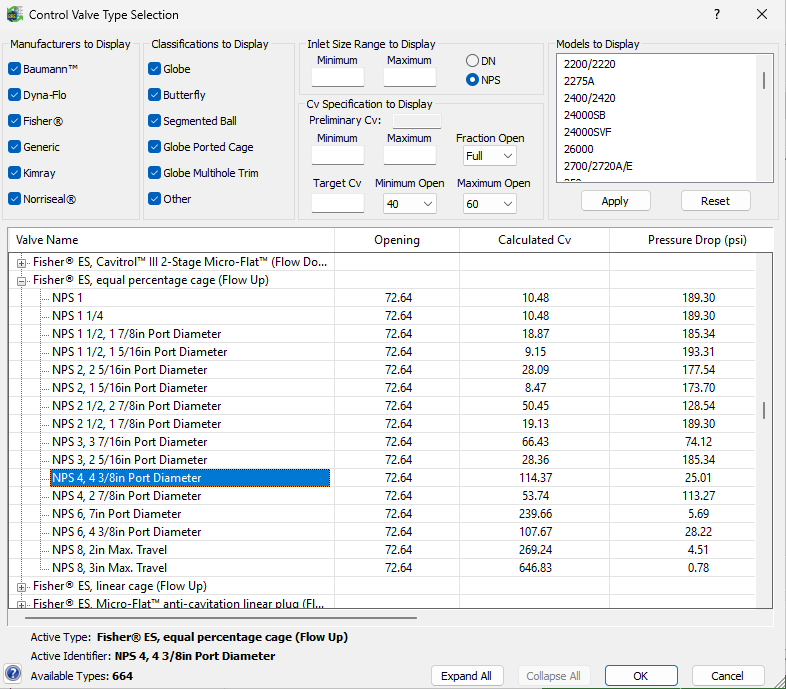Click the Target Cv input field

coord(338,203)
